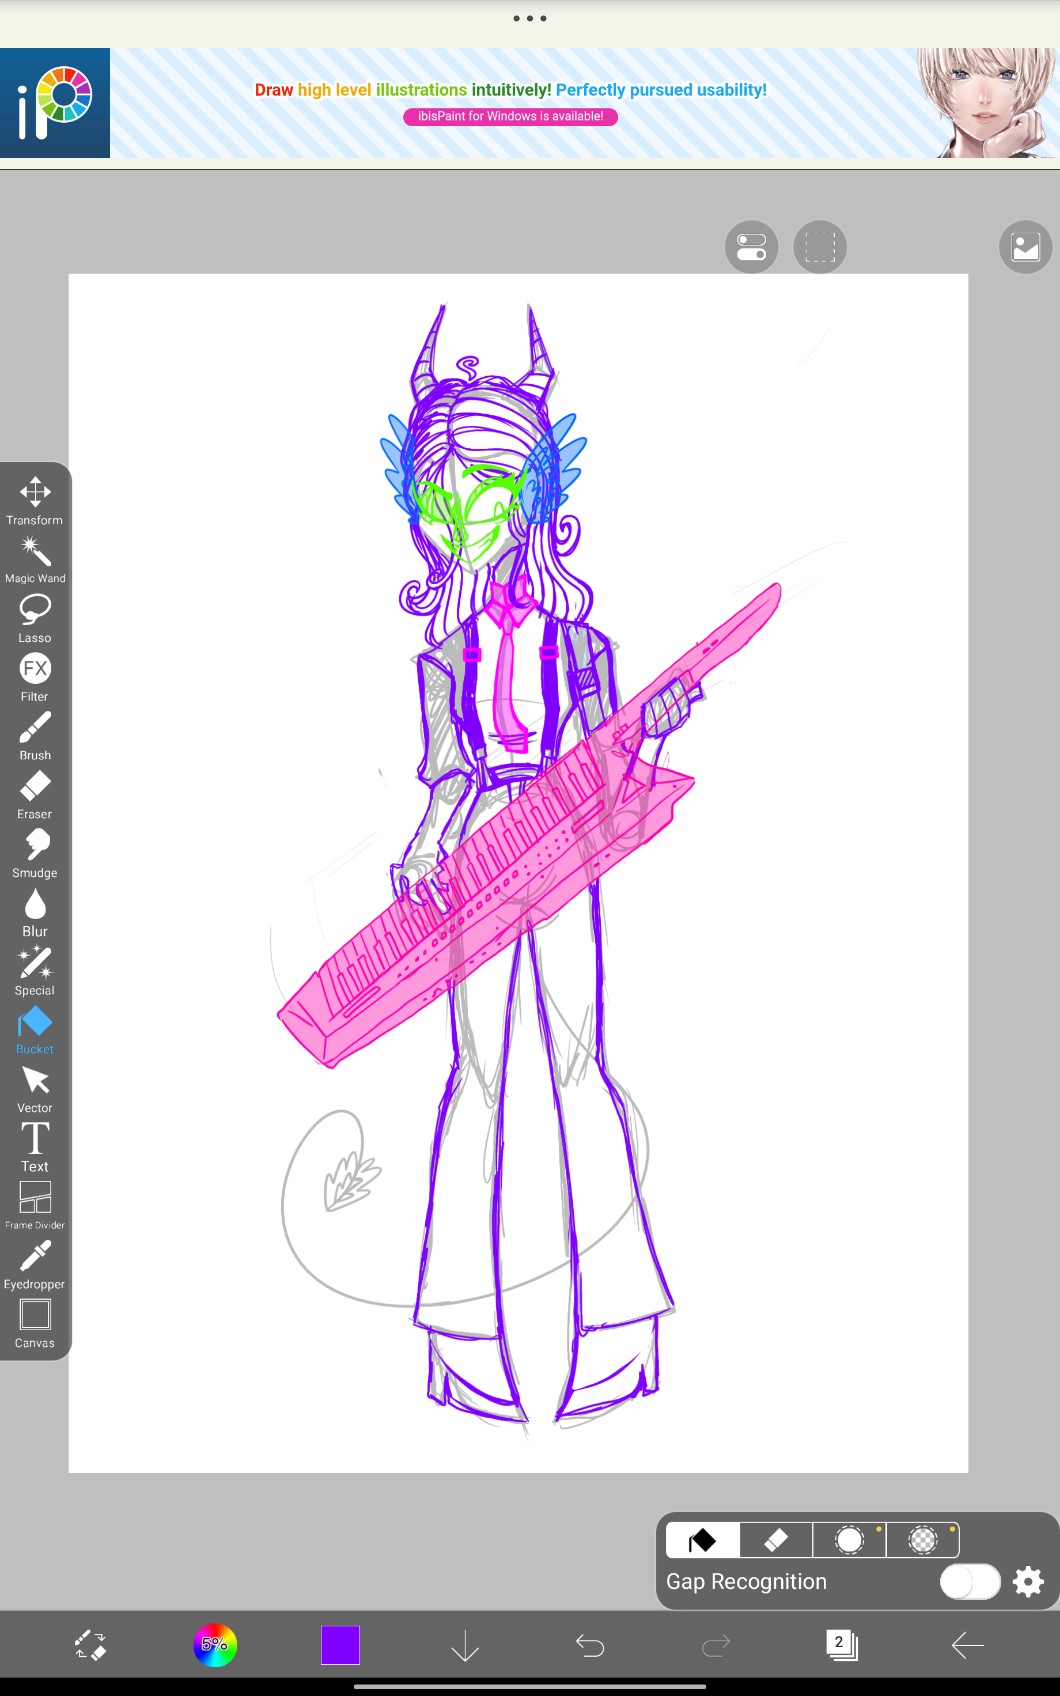Open the three-dot menu at top
Image resolution: width=1060 pixels, height=1696 pixels.
[x=529, y=18]
